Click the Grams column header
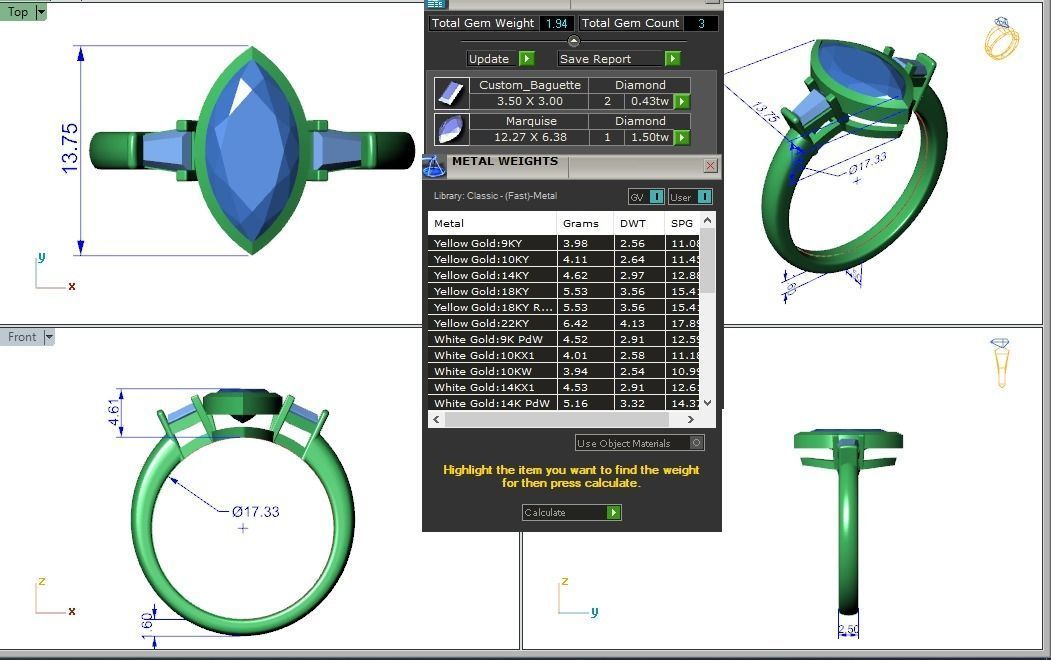 point(585,223)
